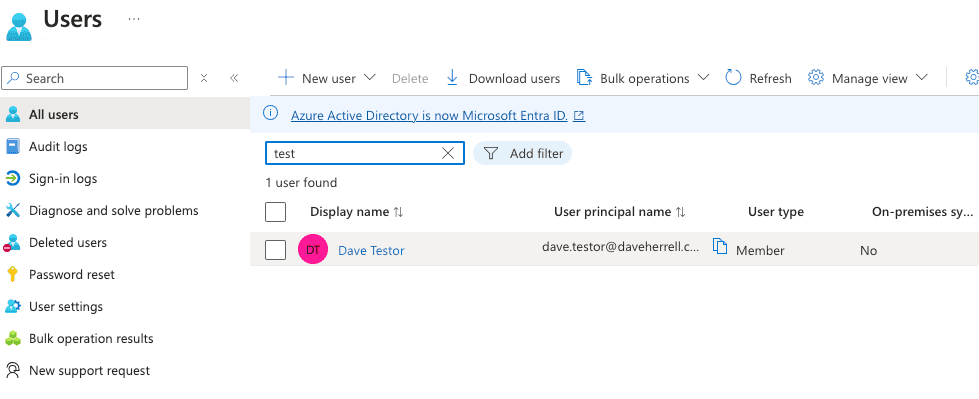Expand the New user dropdown chevron
This screenshot has width=979, height=399.
tap(370, 77)
